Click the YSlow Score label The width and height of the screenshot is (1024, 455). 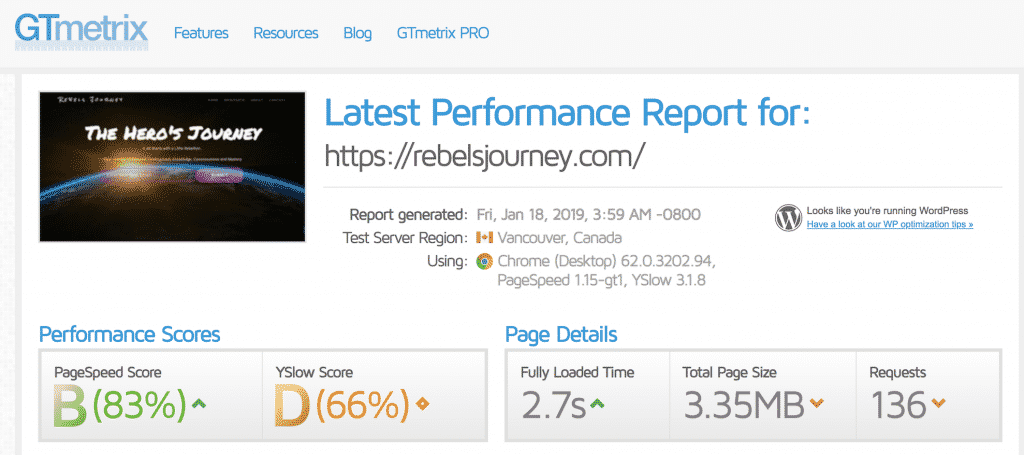[x=314, y=373]
